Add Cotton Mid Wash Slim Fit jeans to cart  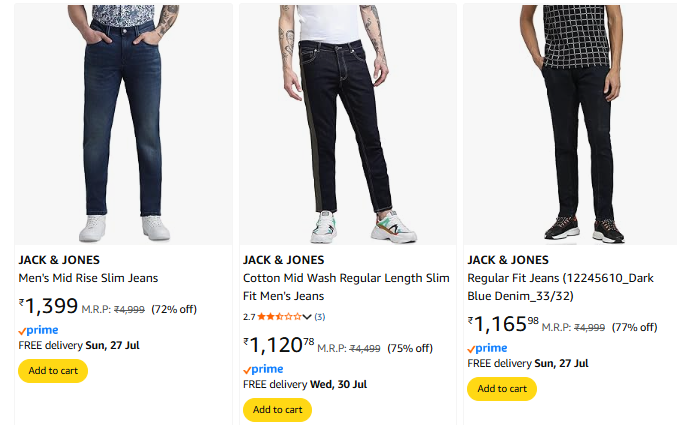(x=277, y=410)
